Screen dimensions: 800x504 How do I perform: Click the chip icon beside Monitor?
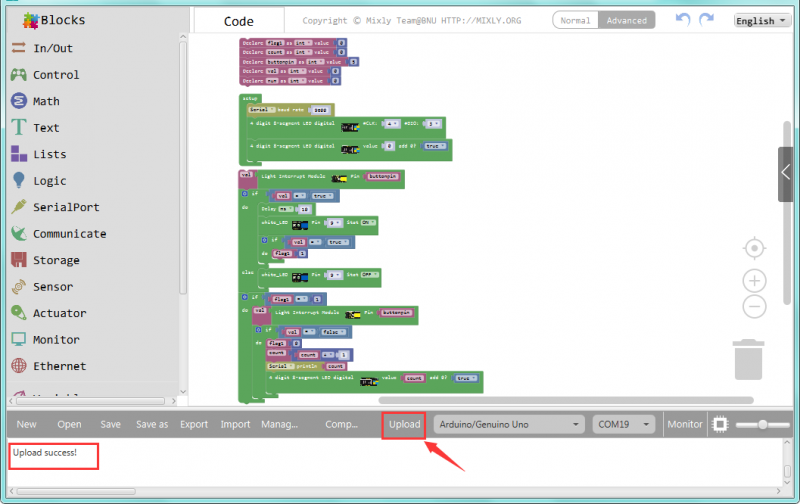pyautogui.click(x=720, y=424)
